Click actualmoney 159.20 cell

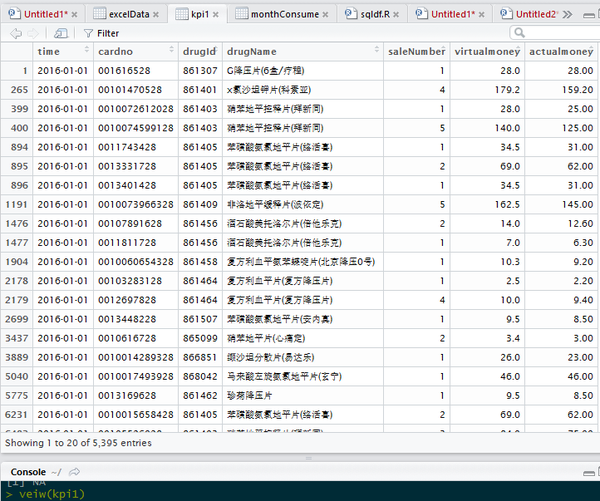[561, 90]
